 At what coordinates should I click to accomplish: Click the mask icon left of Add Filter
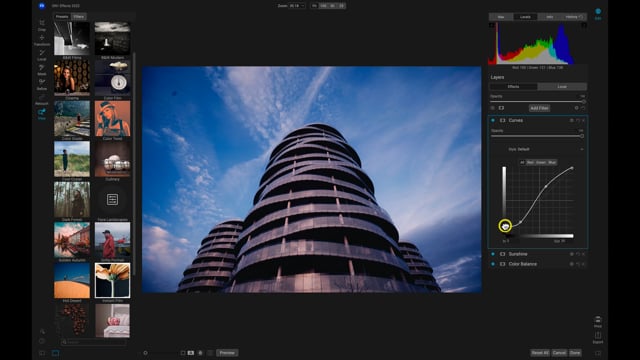pyautogui.click(x=501, y=108)
